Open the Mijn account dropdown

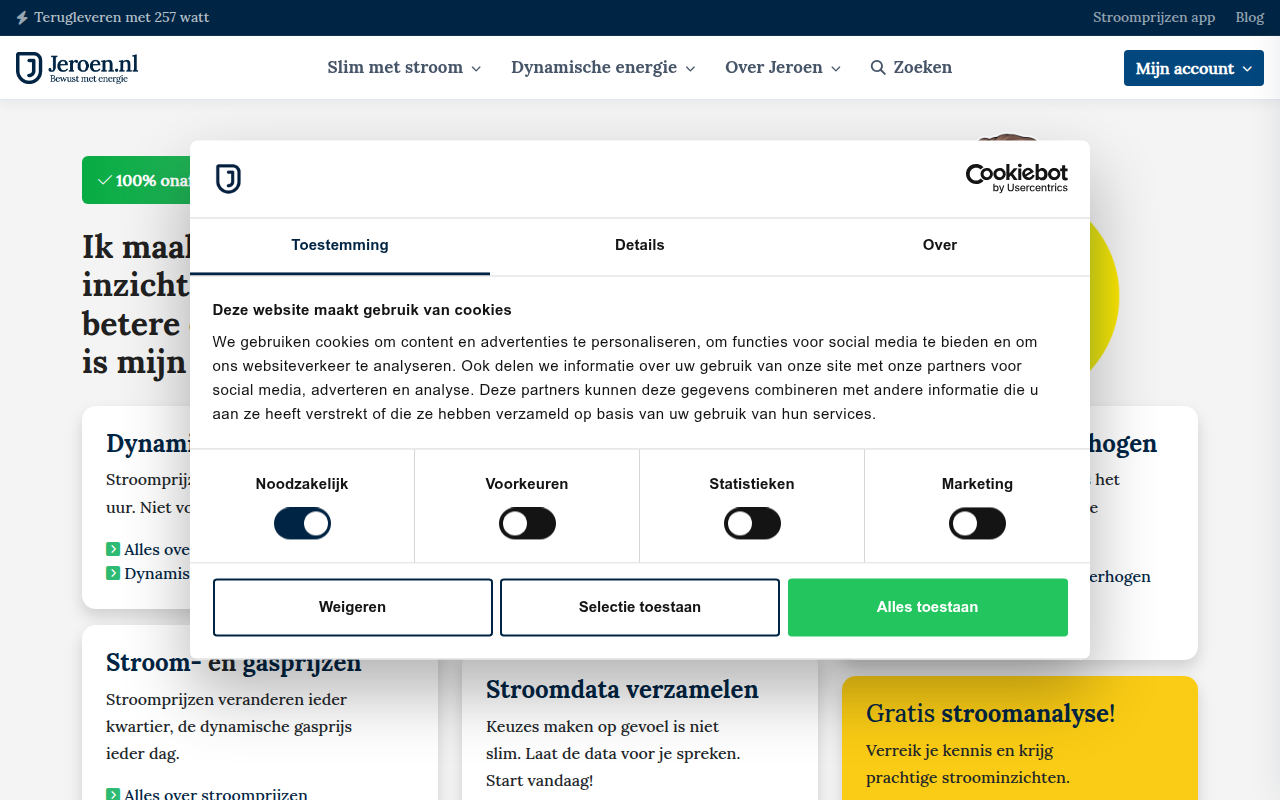(1194, 68)
